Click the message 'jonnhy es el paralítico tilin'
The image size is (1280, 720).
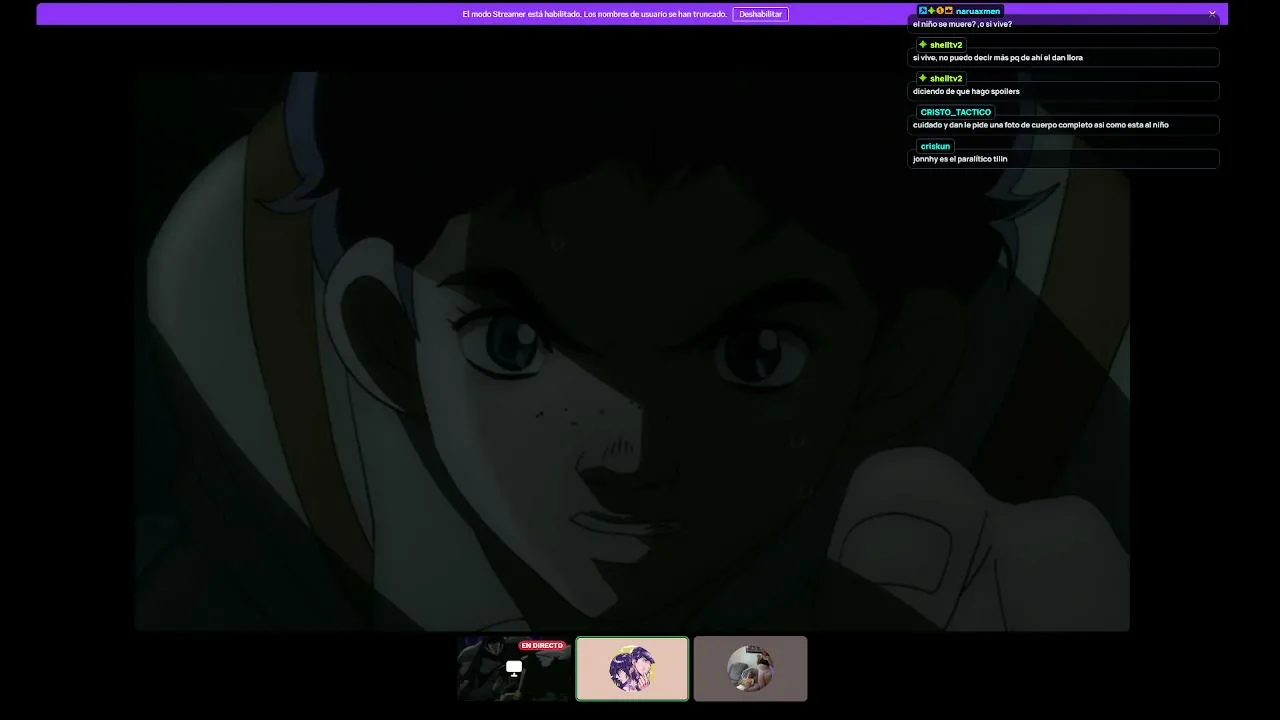point(960,159)
